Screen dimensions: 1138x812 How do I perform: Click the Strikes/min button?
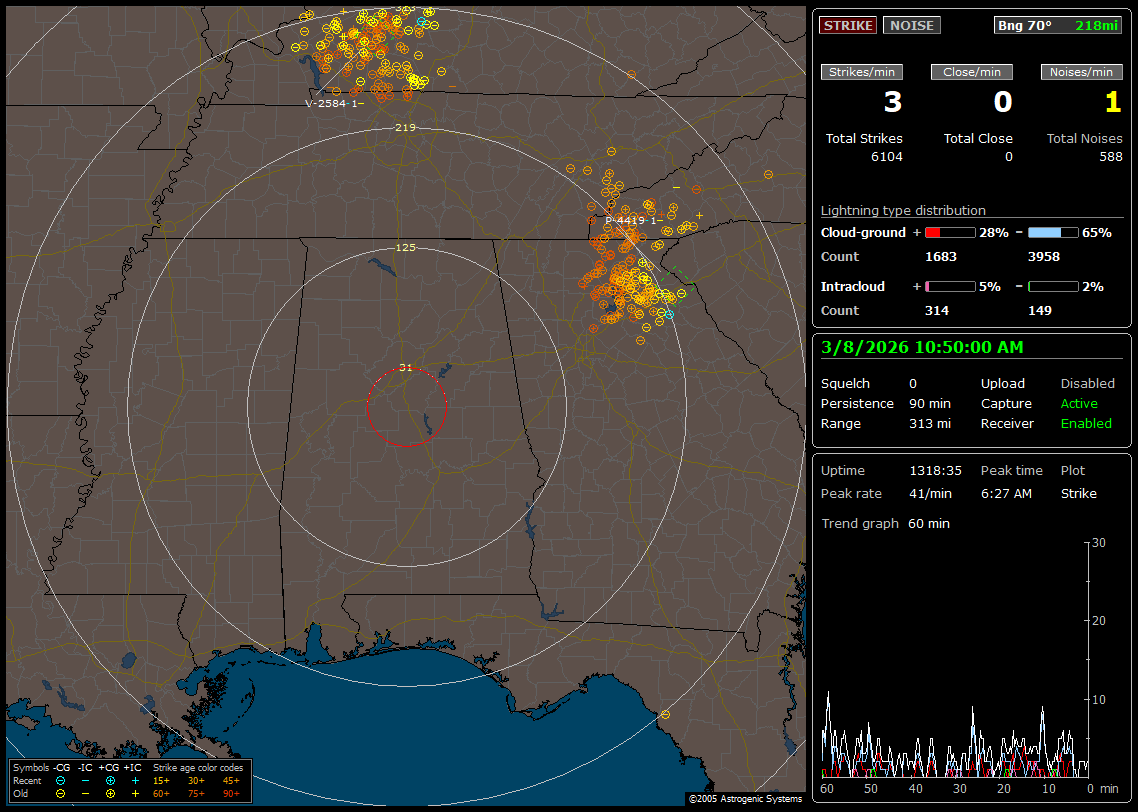862,72
